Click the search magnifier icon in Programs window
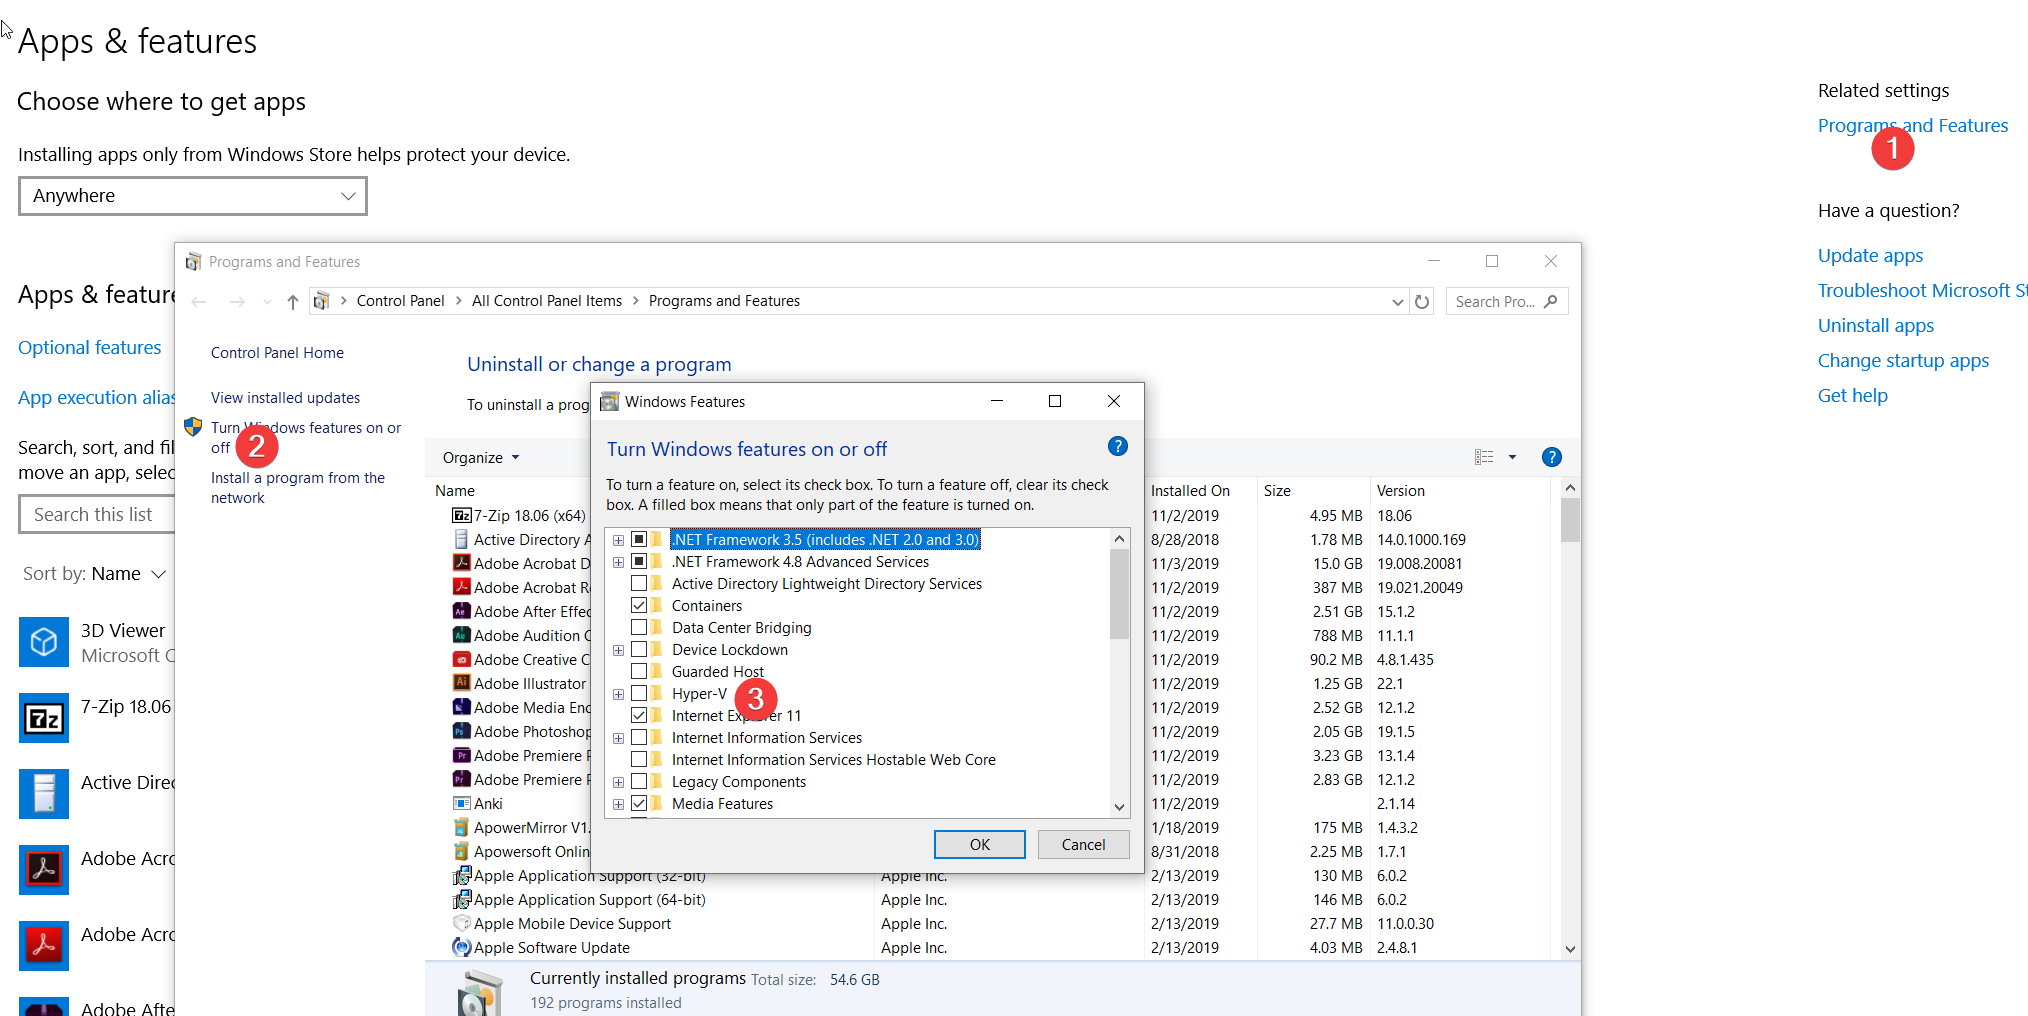Screen dimensions: 2028x1016 click(1550, 301)
